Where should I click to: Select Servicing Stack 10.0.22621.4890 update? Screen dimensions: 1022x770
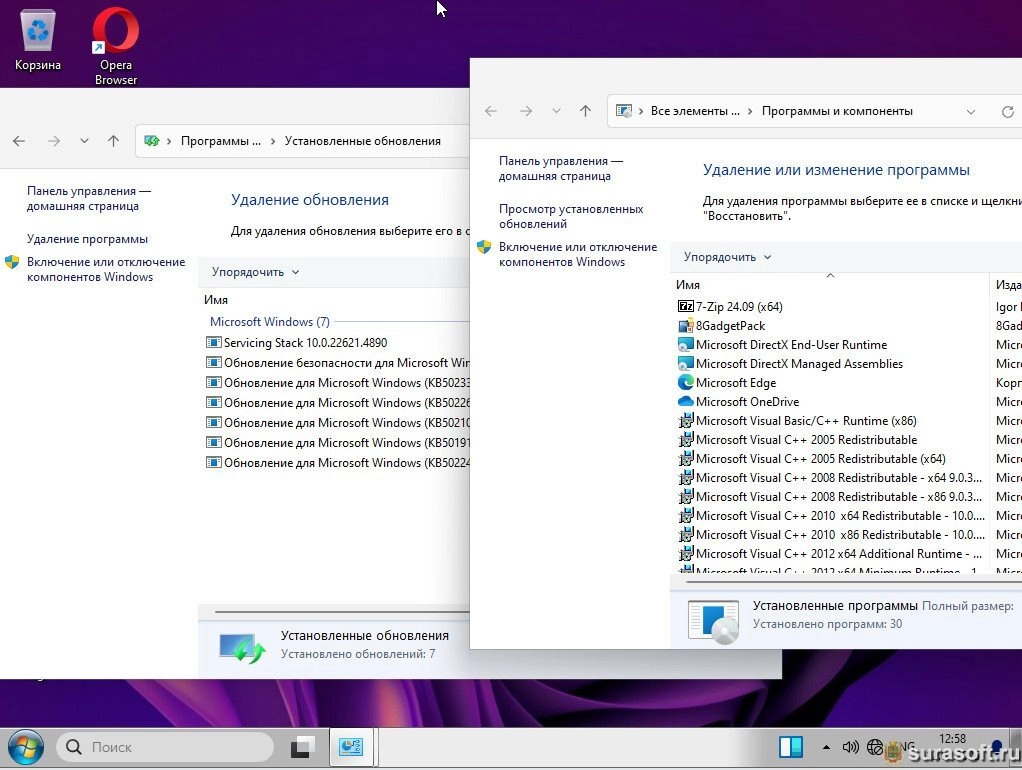305,343
